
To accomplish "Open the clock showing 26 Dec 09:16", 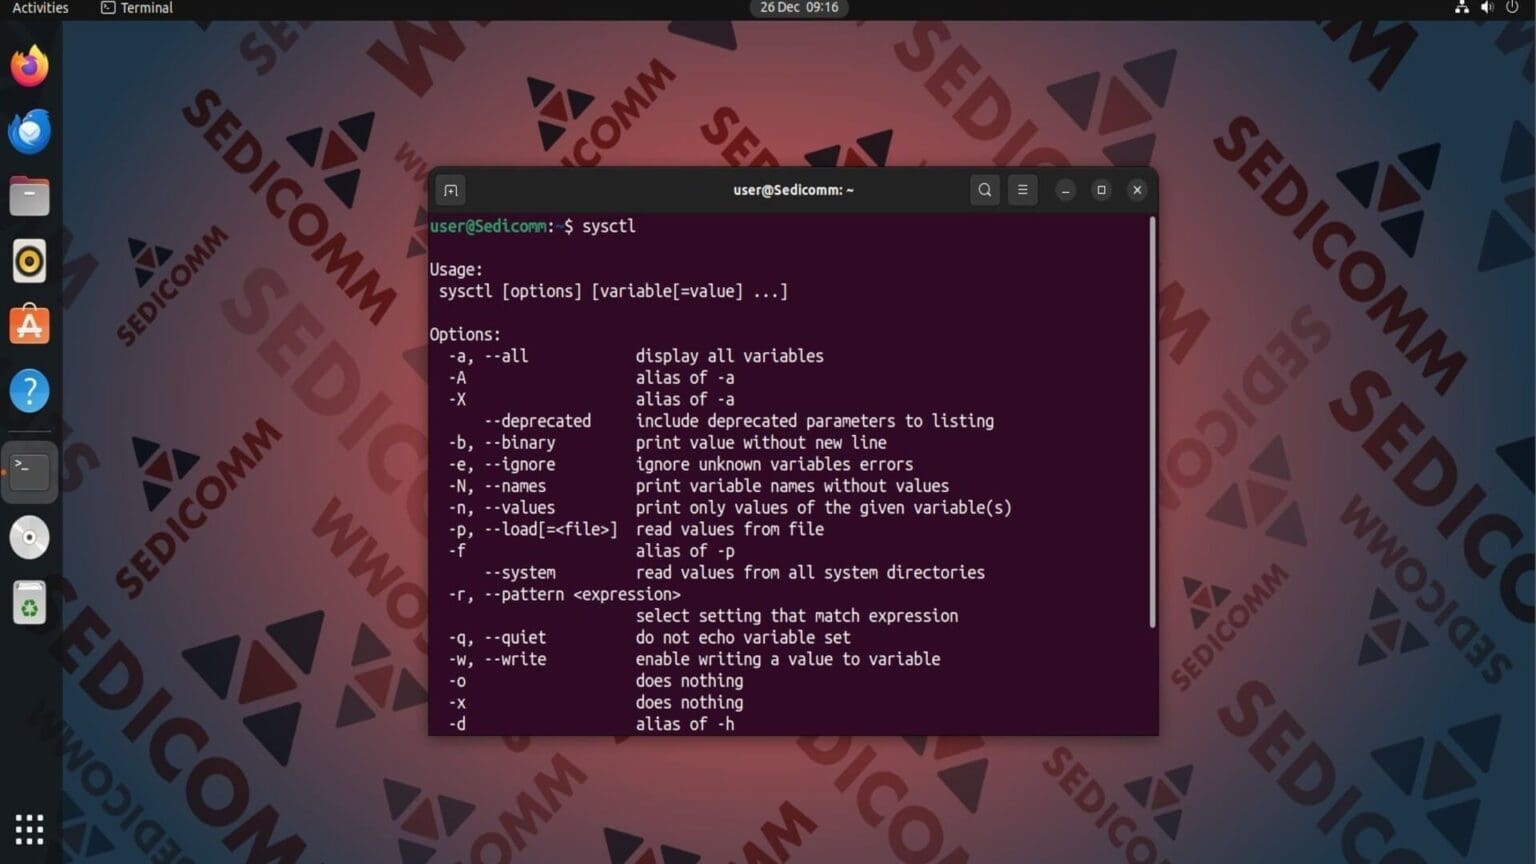I will [x=799, y=8].
